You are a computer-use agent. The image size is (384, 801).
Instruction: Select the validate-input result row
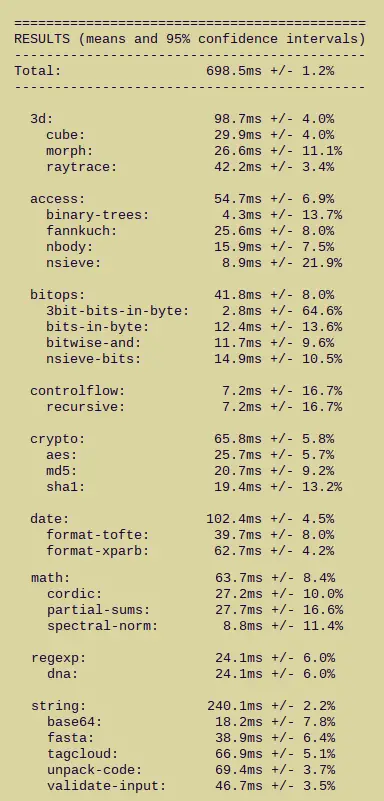[x=191, y=786]
